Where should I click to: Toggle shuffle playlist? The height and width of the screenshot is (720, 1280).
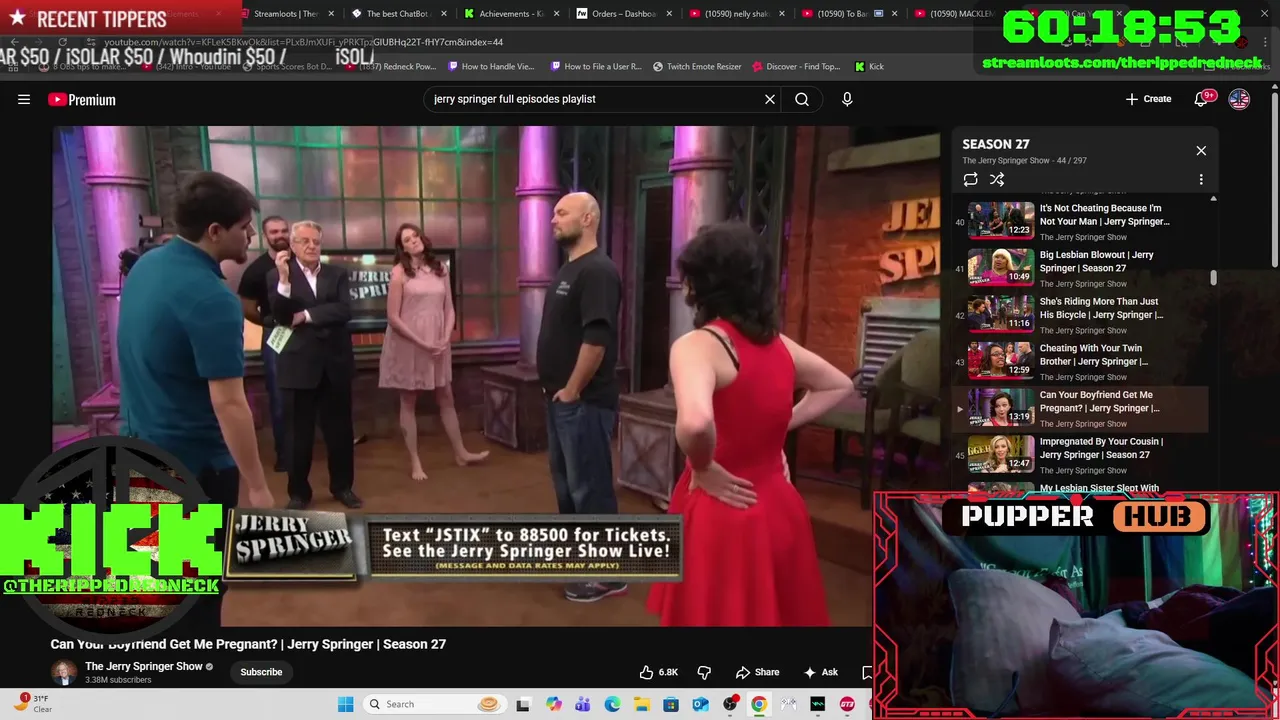997,179
